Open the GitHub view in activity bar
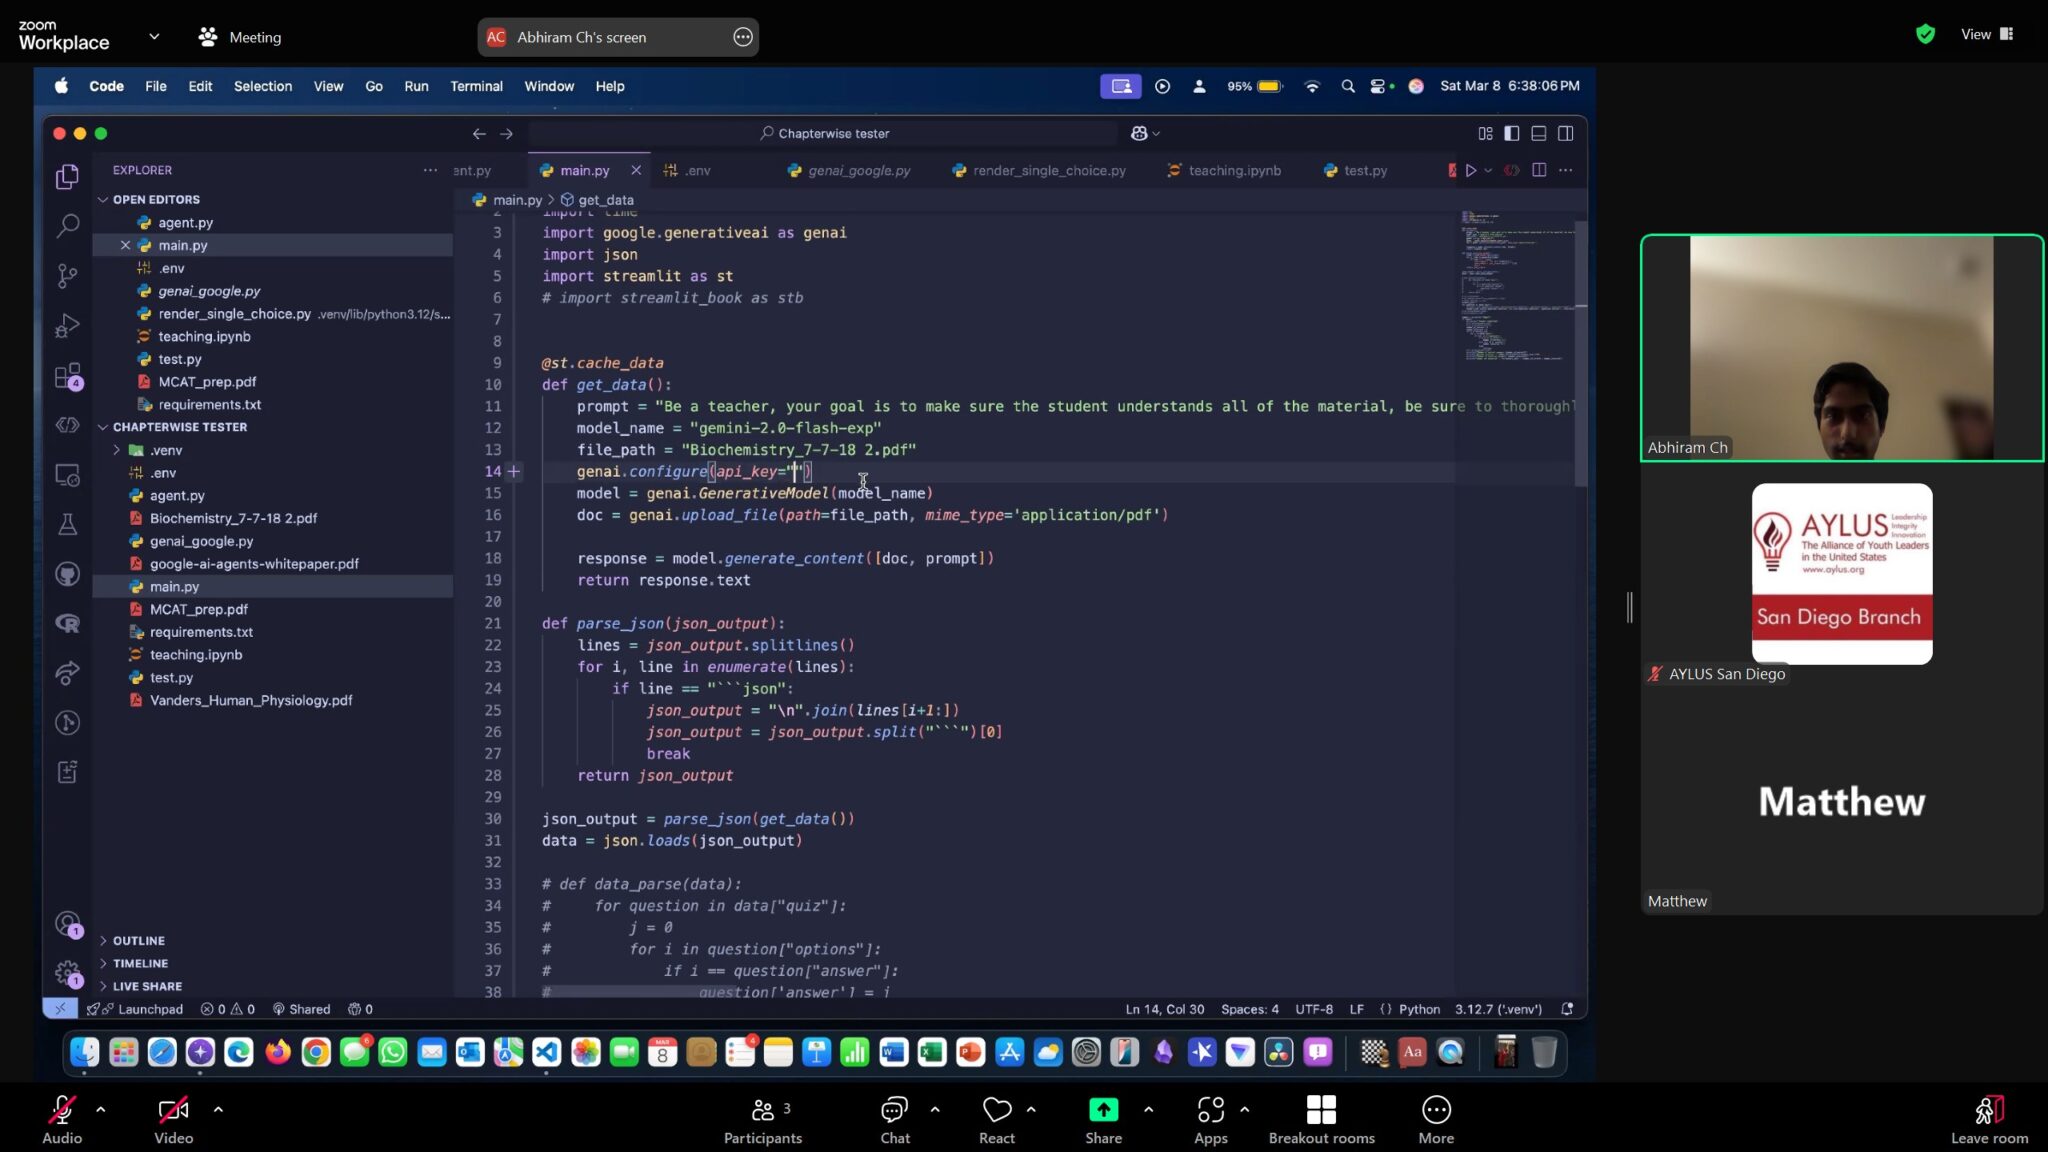2048x1152 pixels. [67, 574]
